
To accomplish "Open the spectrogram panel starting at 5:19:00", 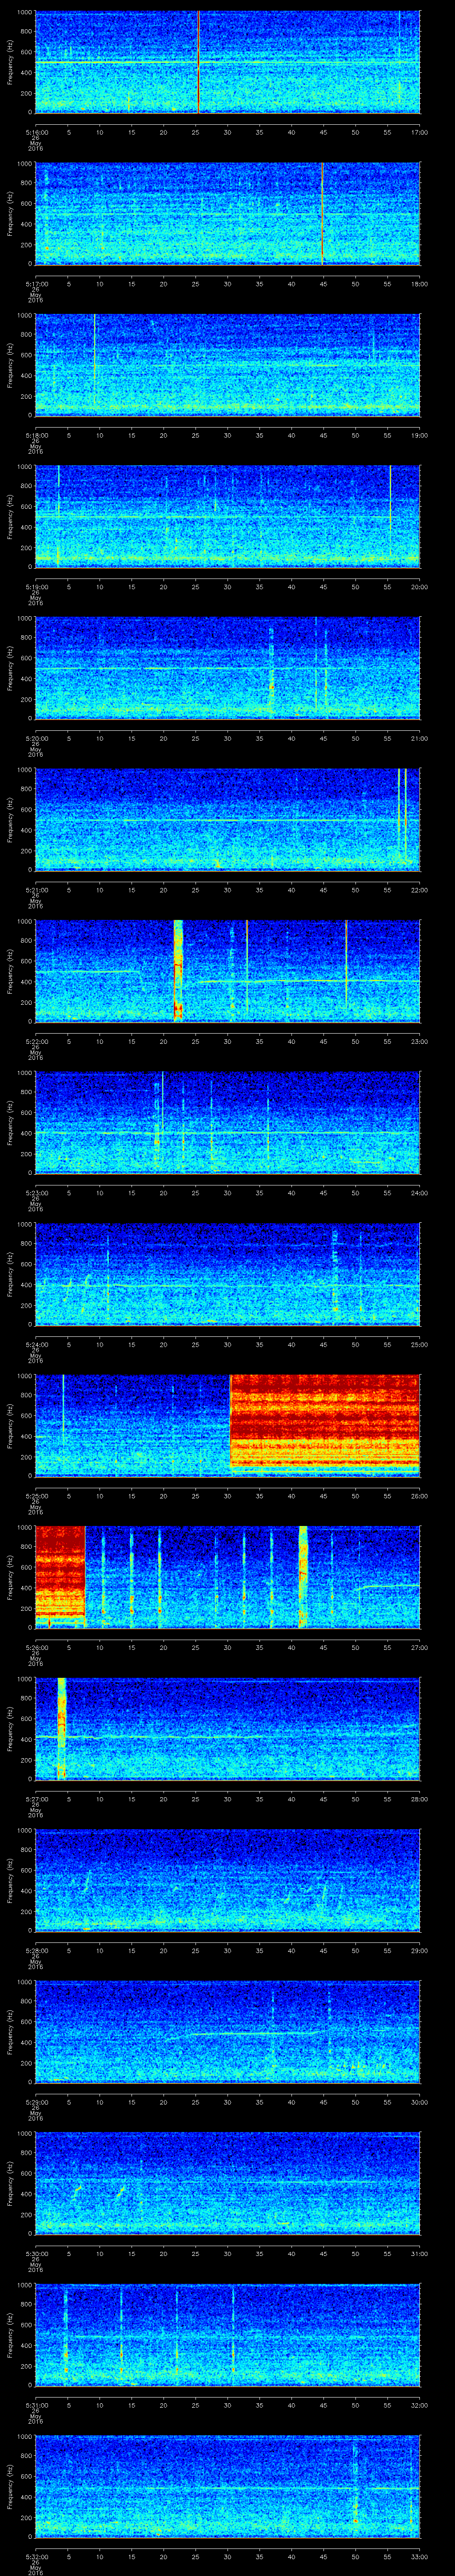I will (228, 516).
